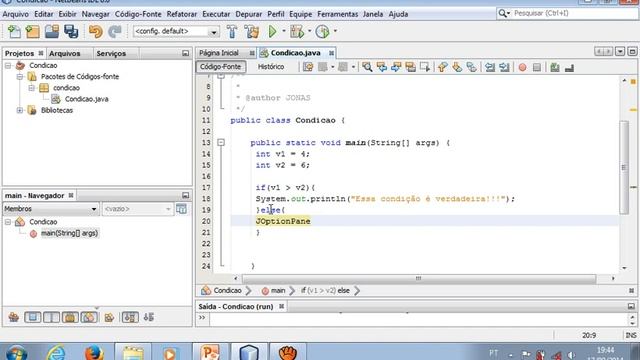Image resolution: width=640 pixels, height=360 pixels.
Task: Click Next Bookmark icon in editor toolbar
Action: tap(457, 67)
